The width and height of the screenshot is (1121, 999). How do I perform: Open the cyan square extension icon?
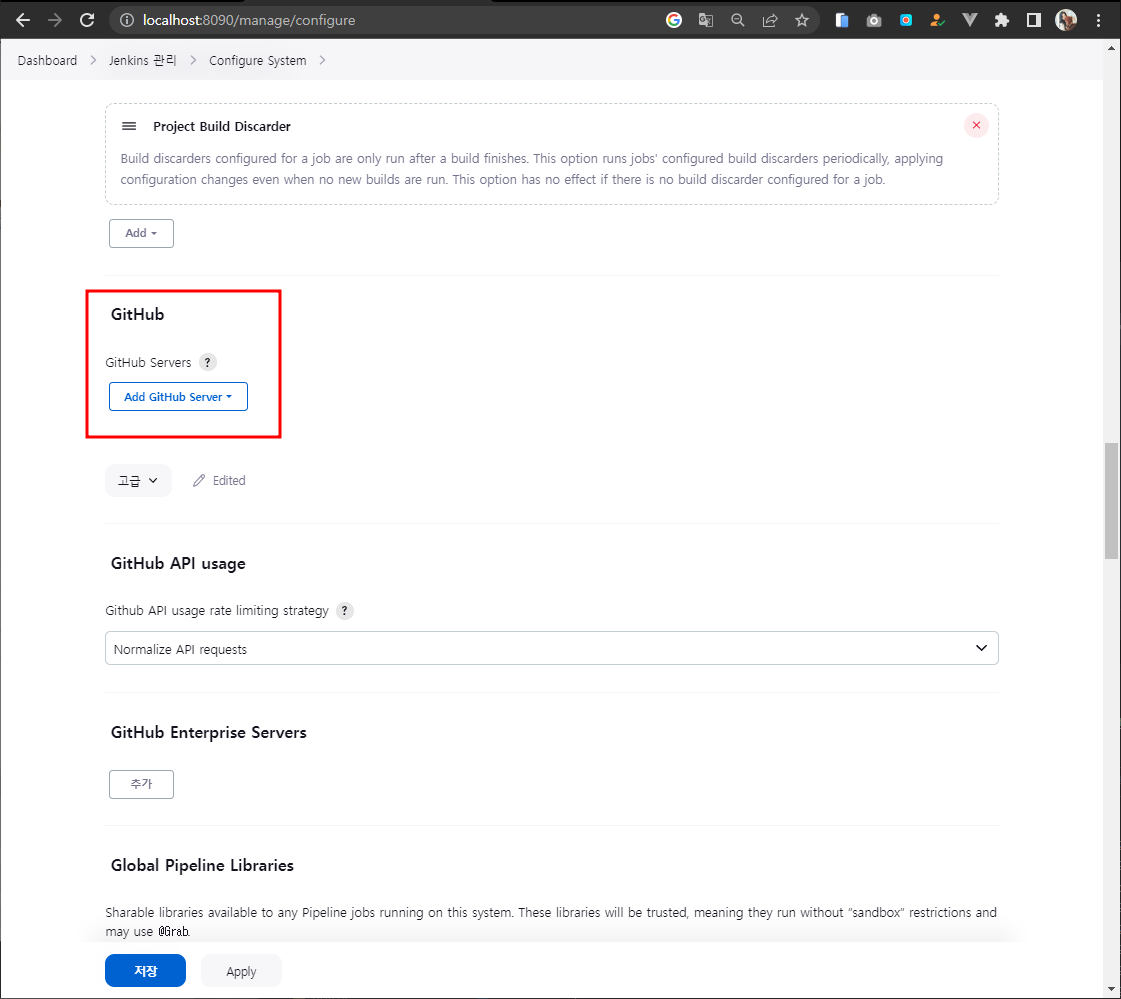[906, 20]
